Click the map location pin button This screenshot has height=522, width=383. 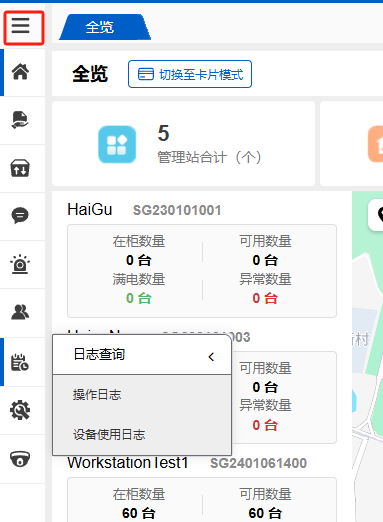point(376,215)
